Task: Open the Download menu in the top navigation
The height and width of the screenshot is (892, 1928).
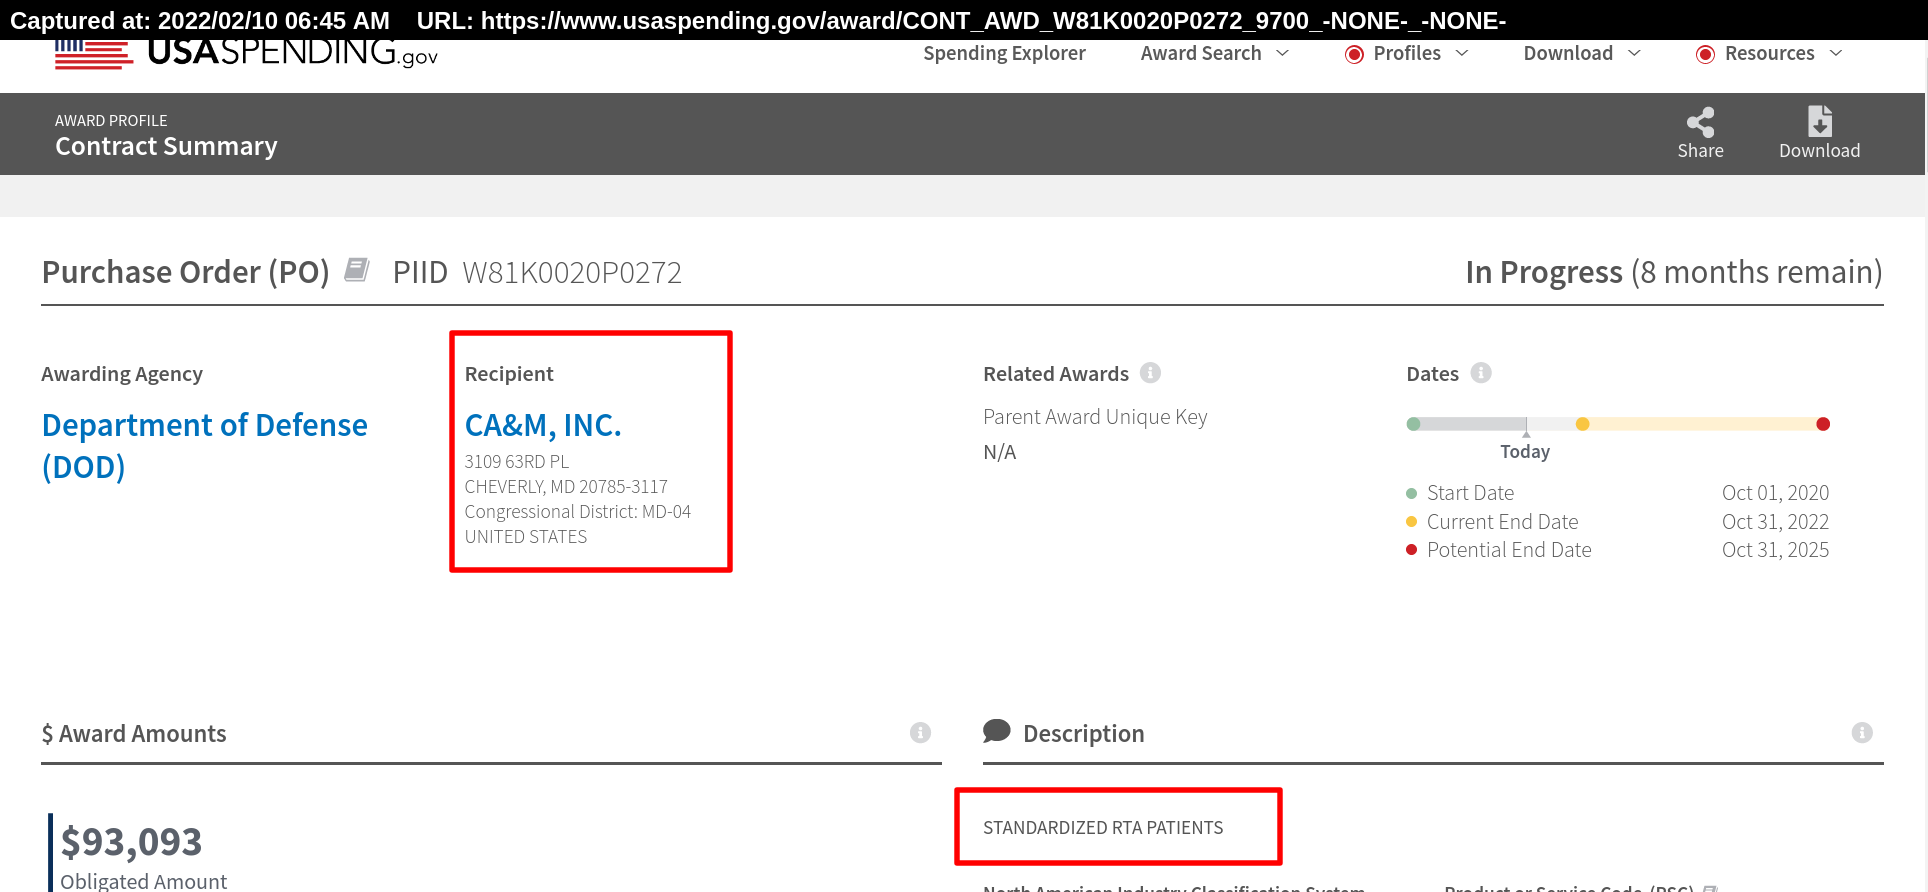Action: (x=1568, y=53)
